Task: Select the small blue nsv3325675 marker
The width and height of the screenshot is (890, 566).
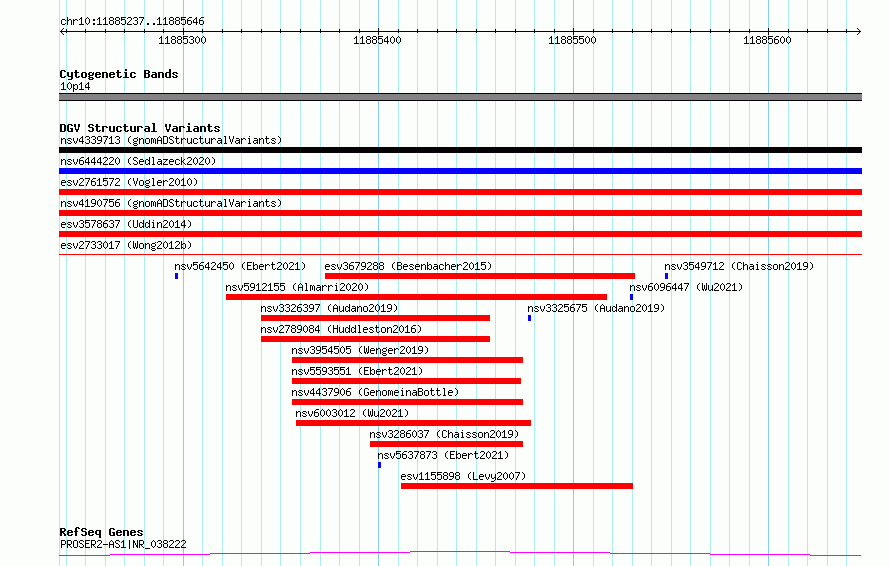Action: pos(530,318)
